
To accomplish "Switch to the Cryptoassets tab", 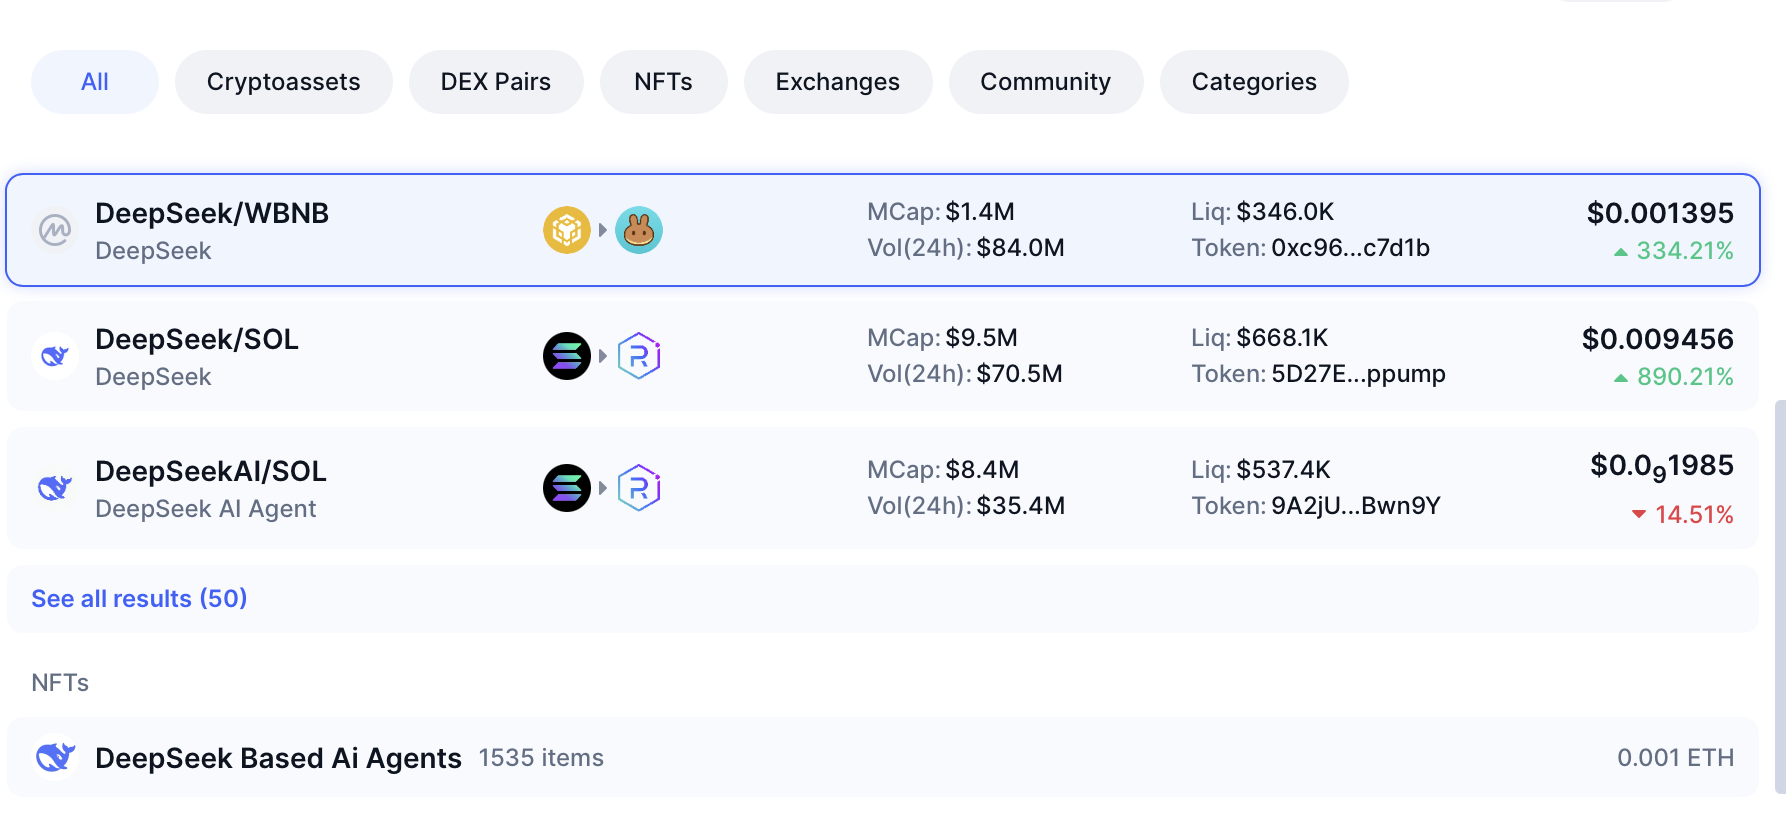I will tap(283, 82).
